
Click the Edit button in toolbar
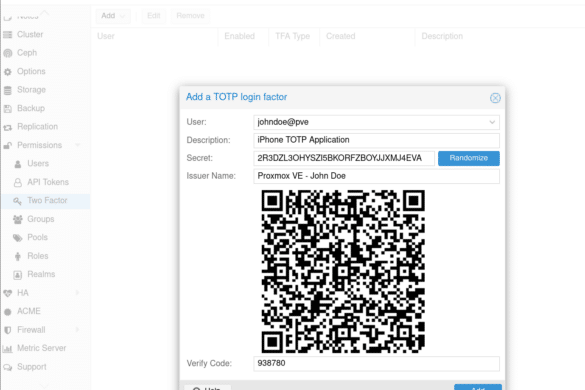point(154,16)
